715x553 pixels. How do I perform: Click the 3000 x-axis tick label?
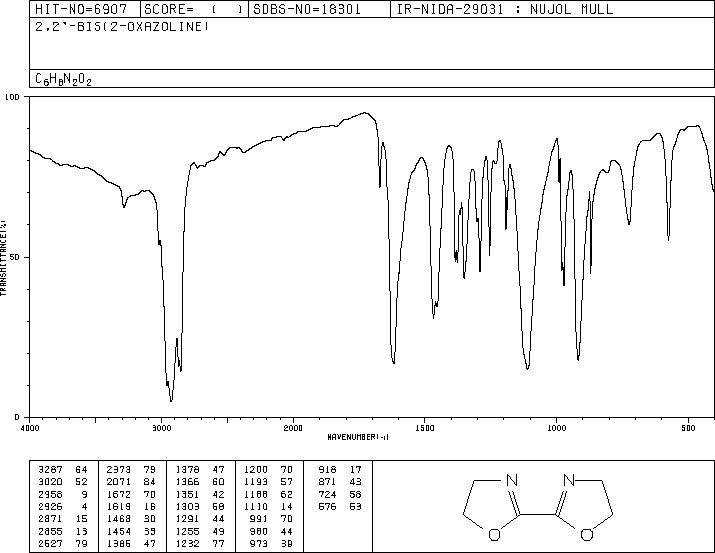pyautogui.click(x=161, y=428)
